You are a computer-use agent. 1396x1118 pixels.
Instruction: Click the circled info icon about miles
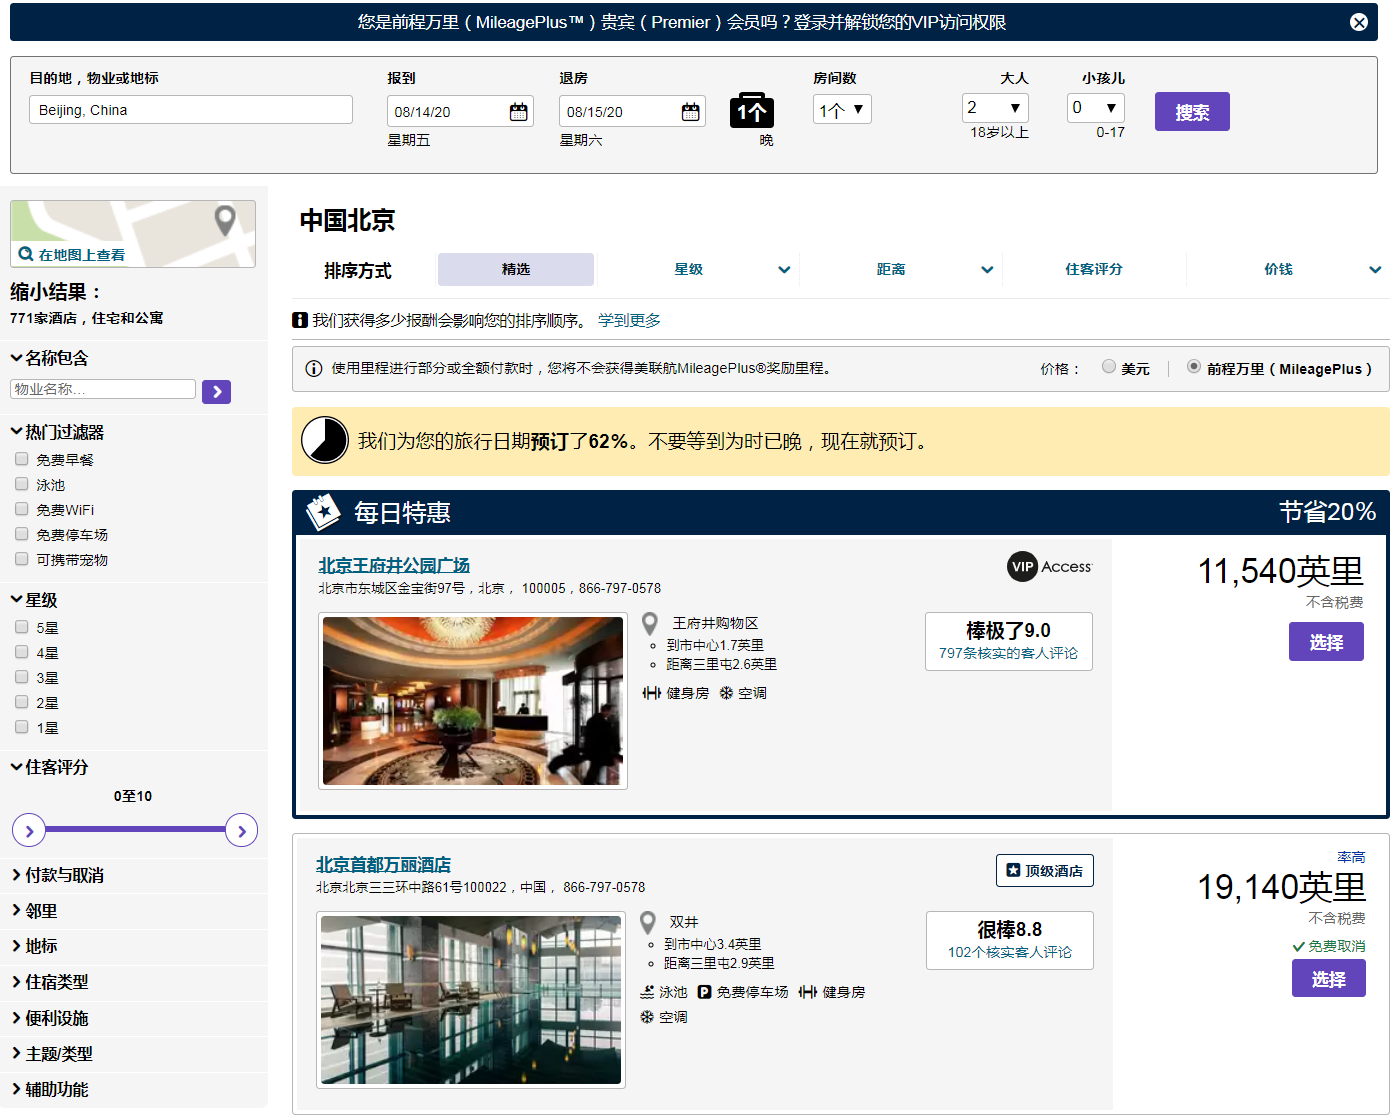[313, 368]
